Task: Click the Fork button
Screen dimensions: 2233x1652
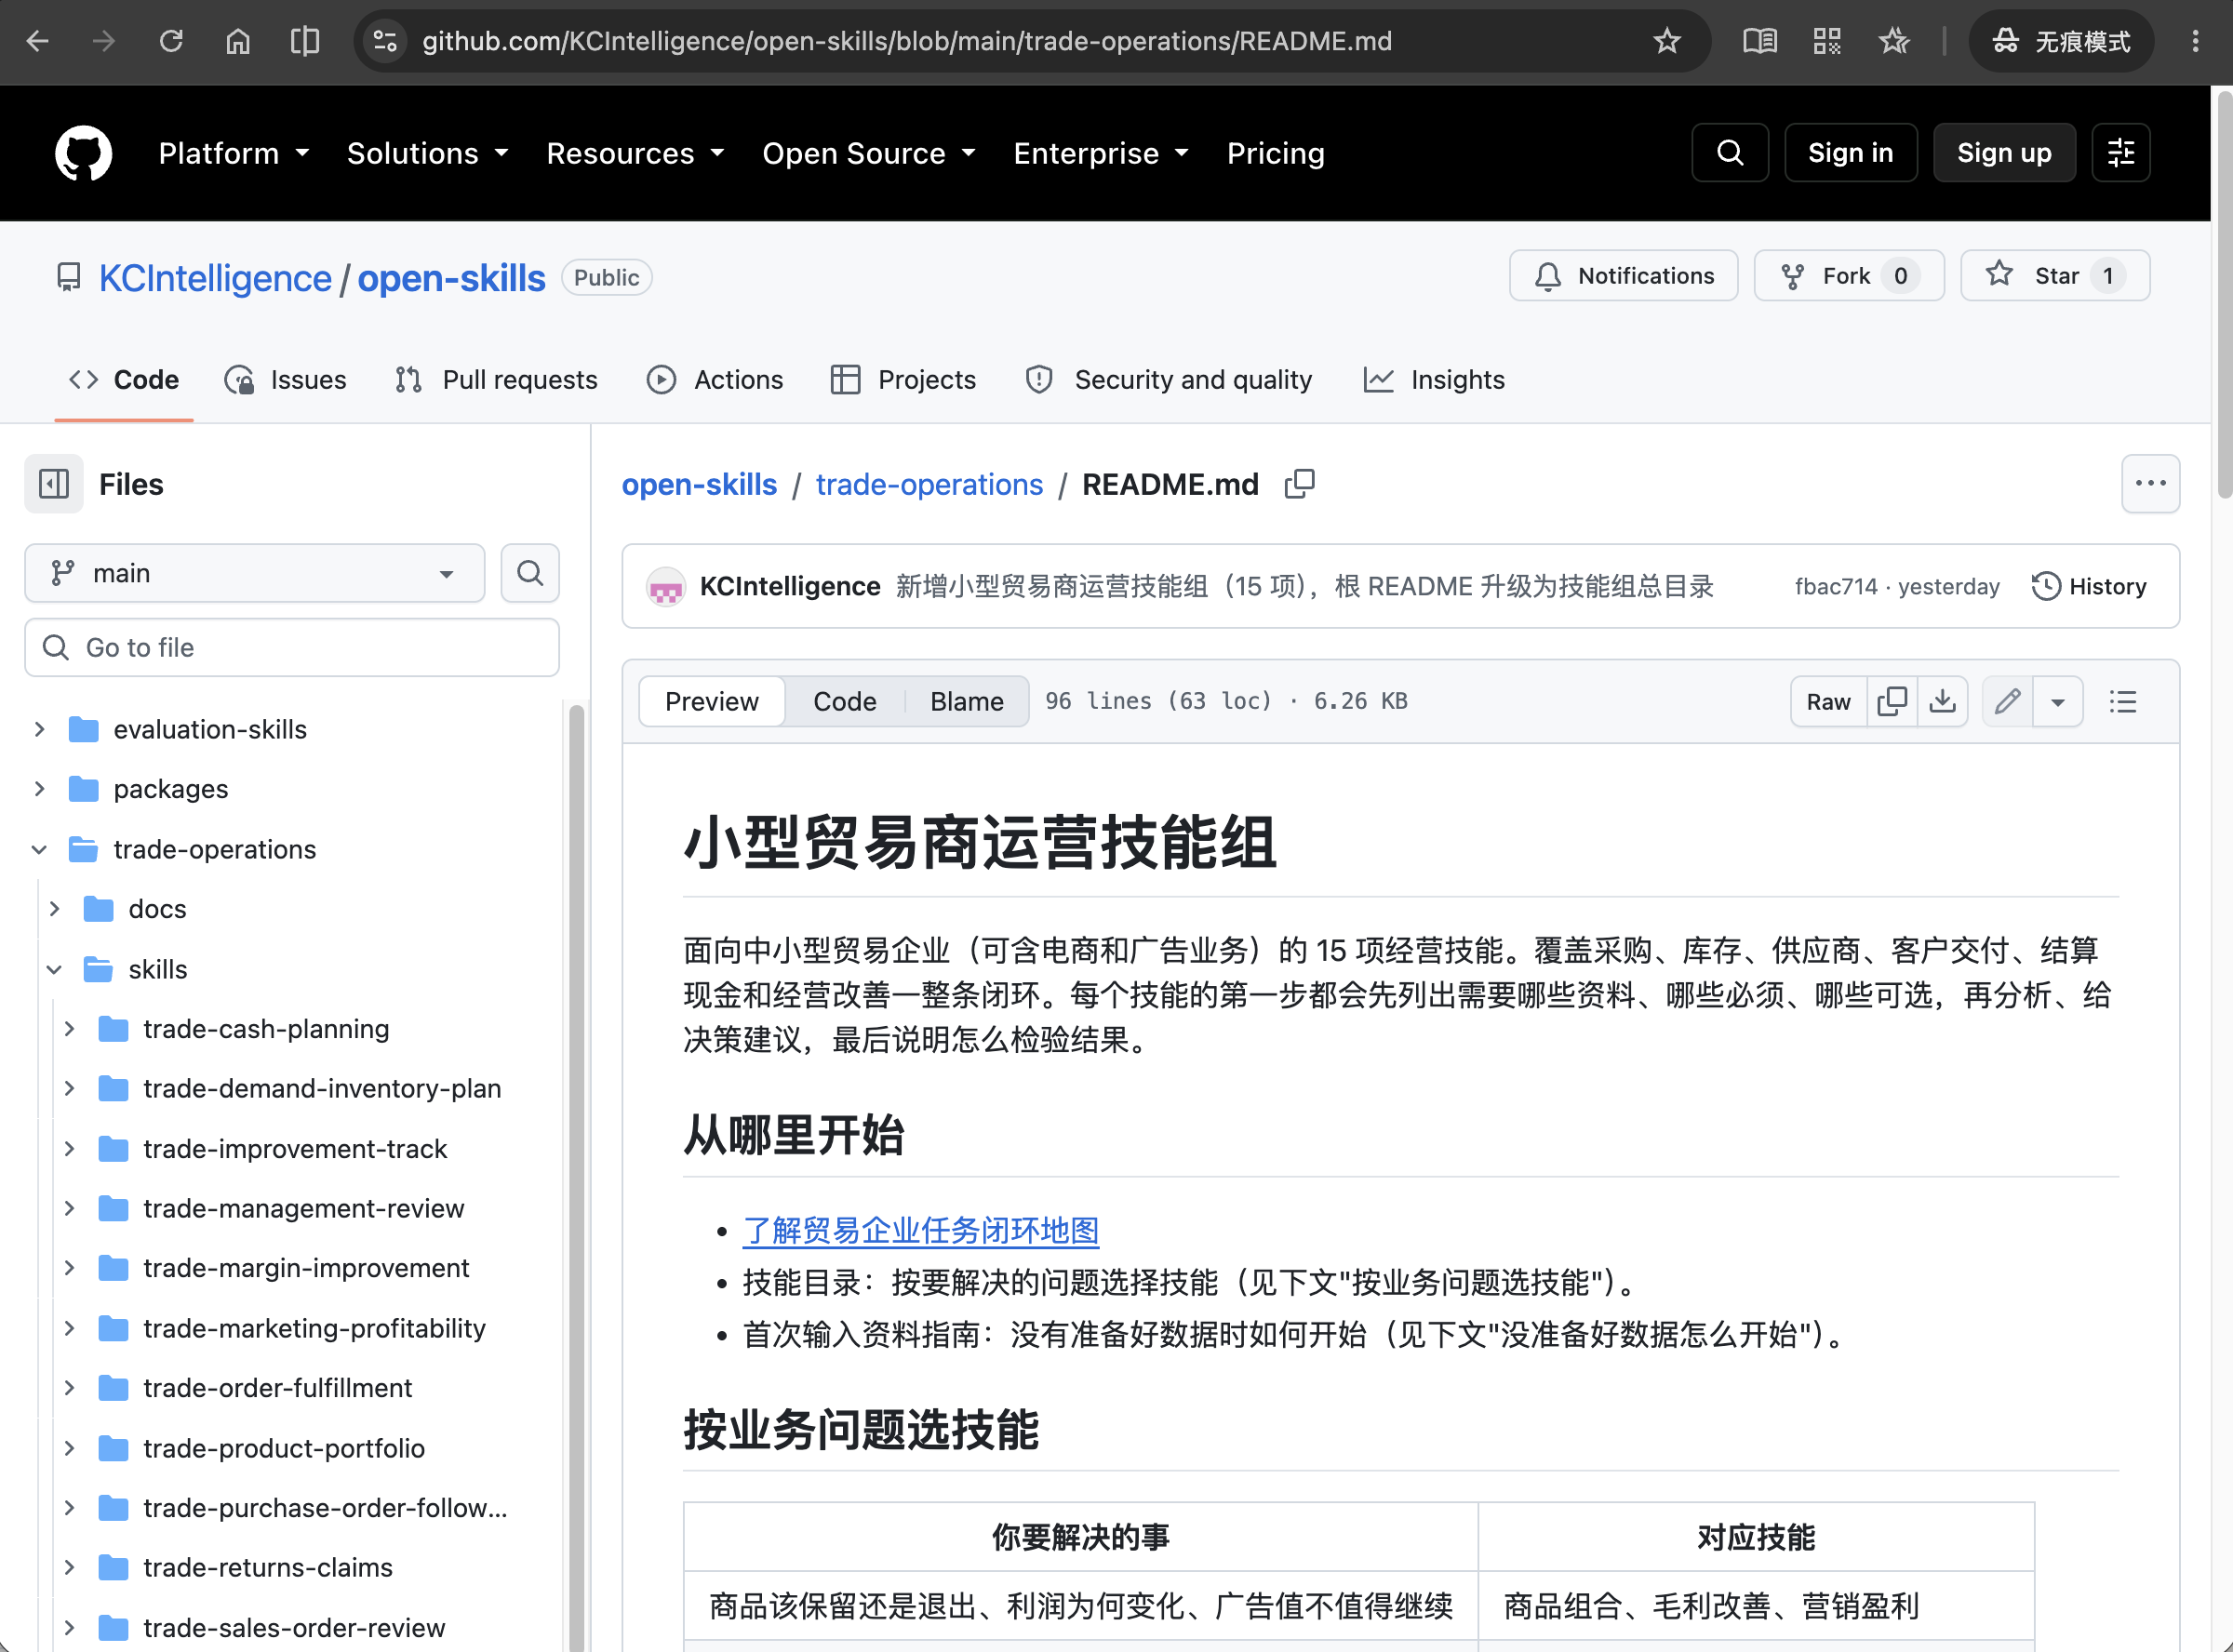Action: tap(1848, 276)
